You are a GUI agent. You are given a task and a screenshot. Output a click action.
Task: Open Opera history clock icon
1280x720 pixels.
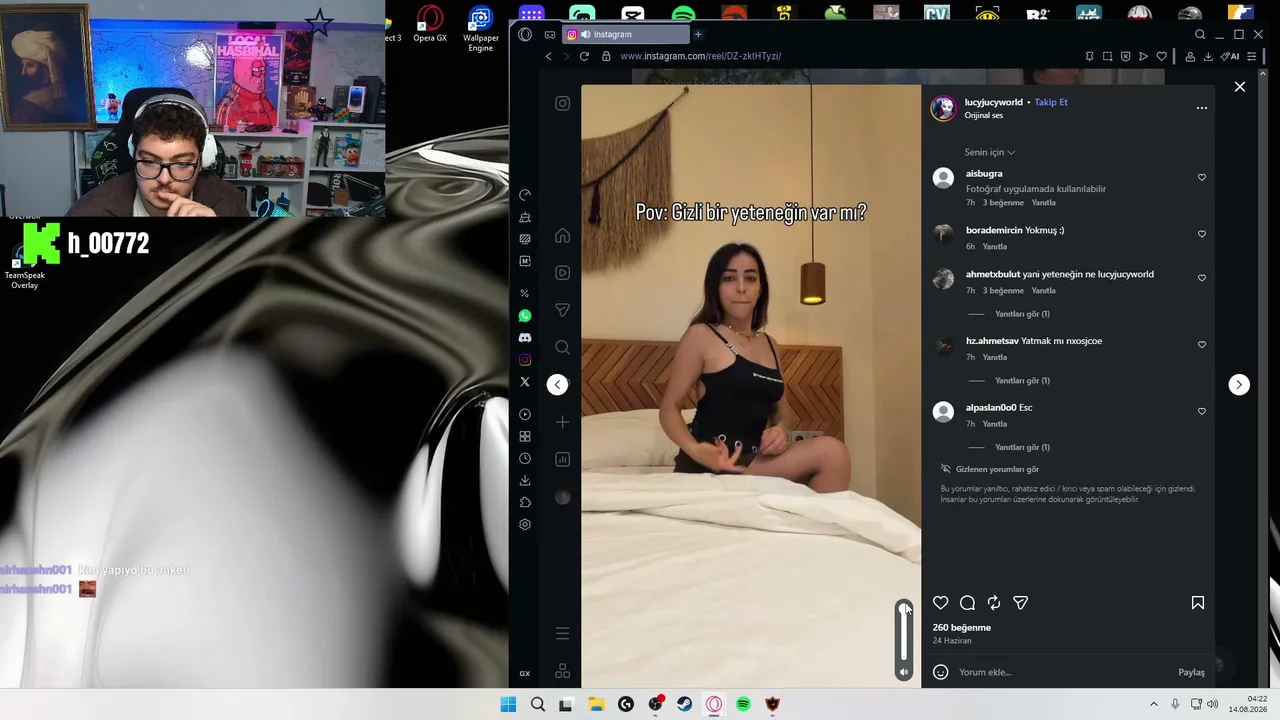(x=525, y=458)
